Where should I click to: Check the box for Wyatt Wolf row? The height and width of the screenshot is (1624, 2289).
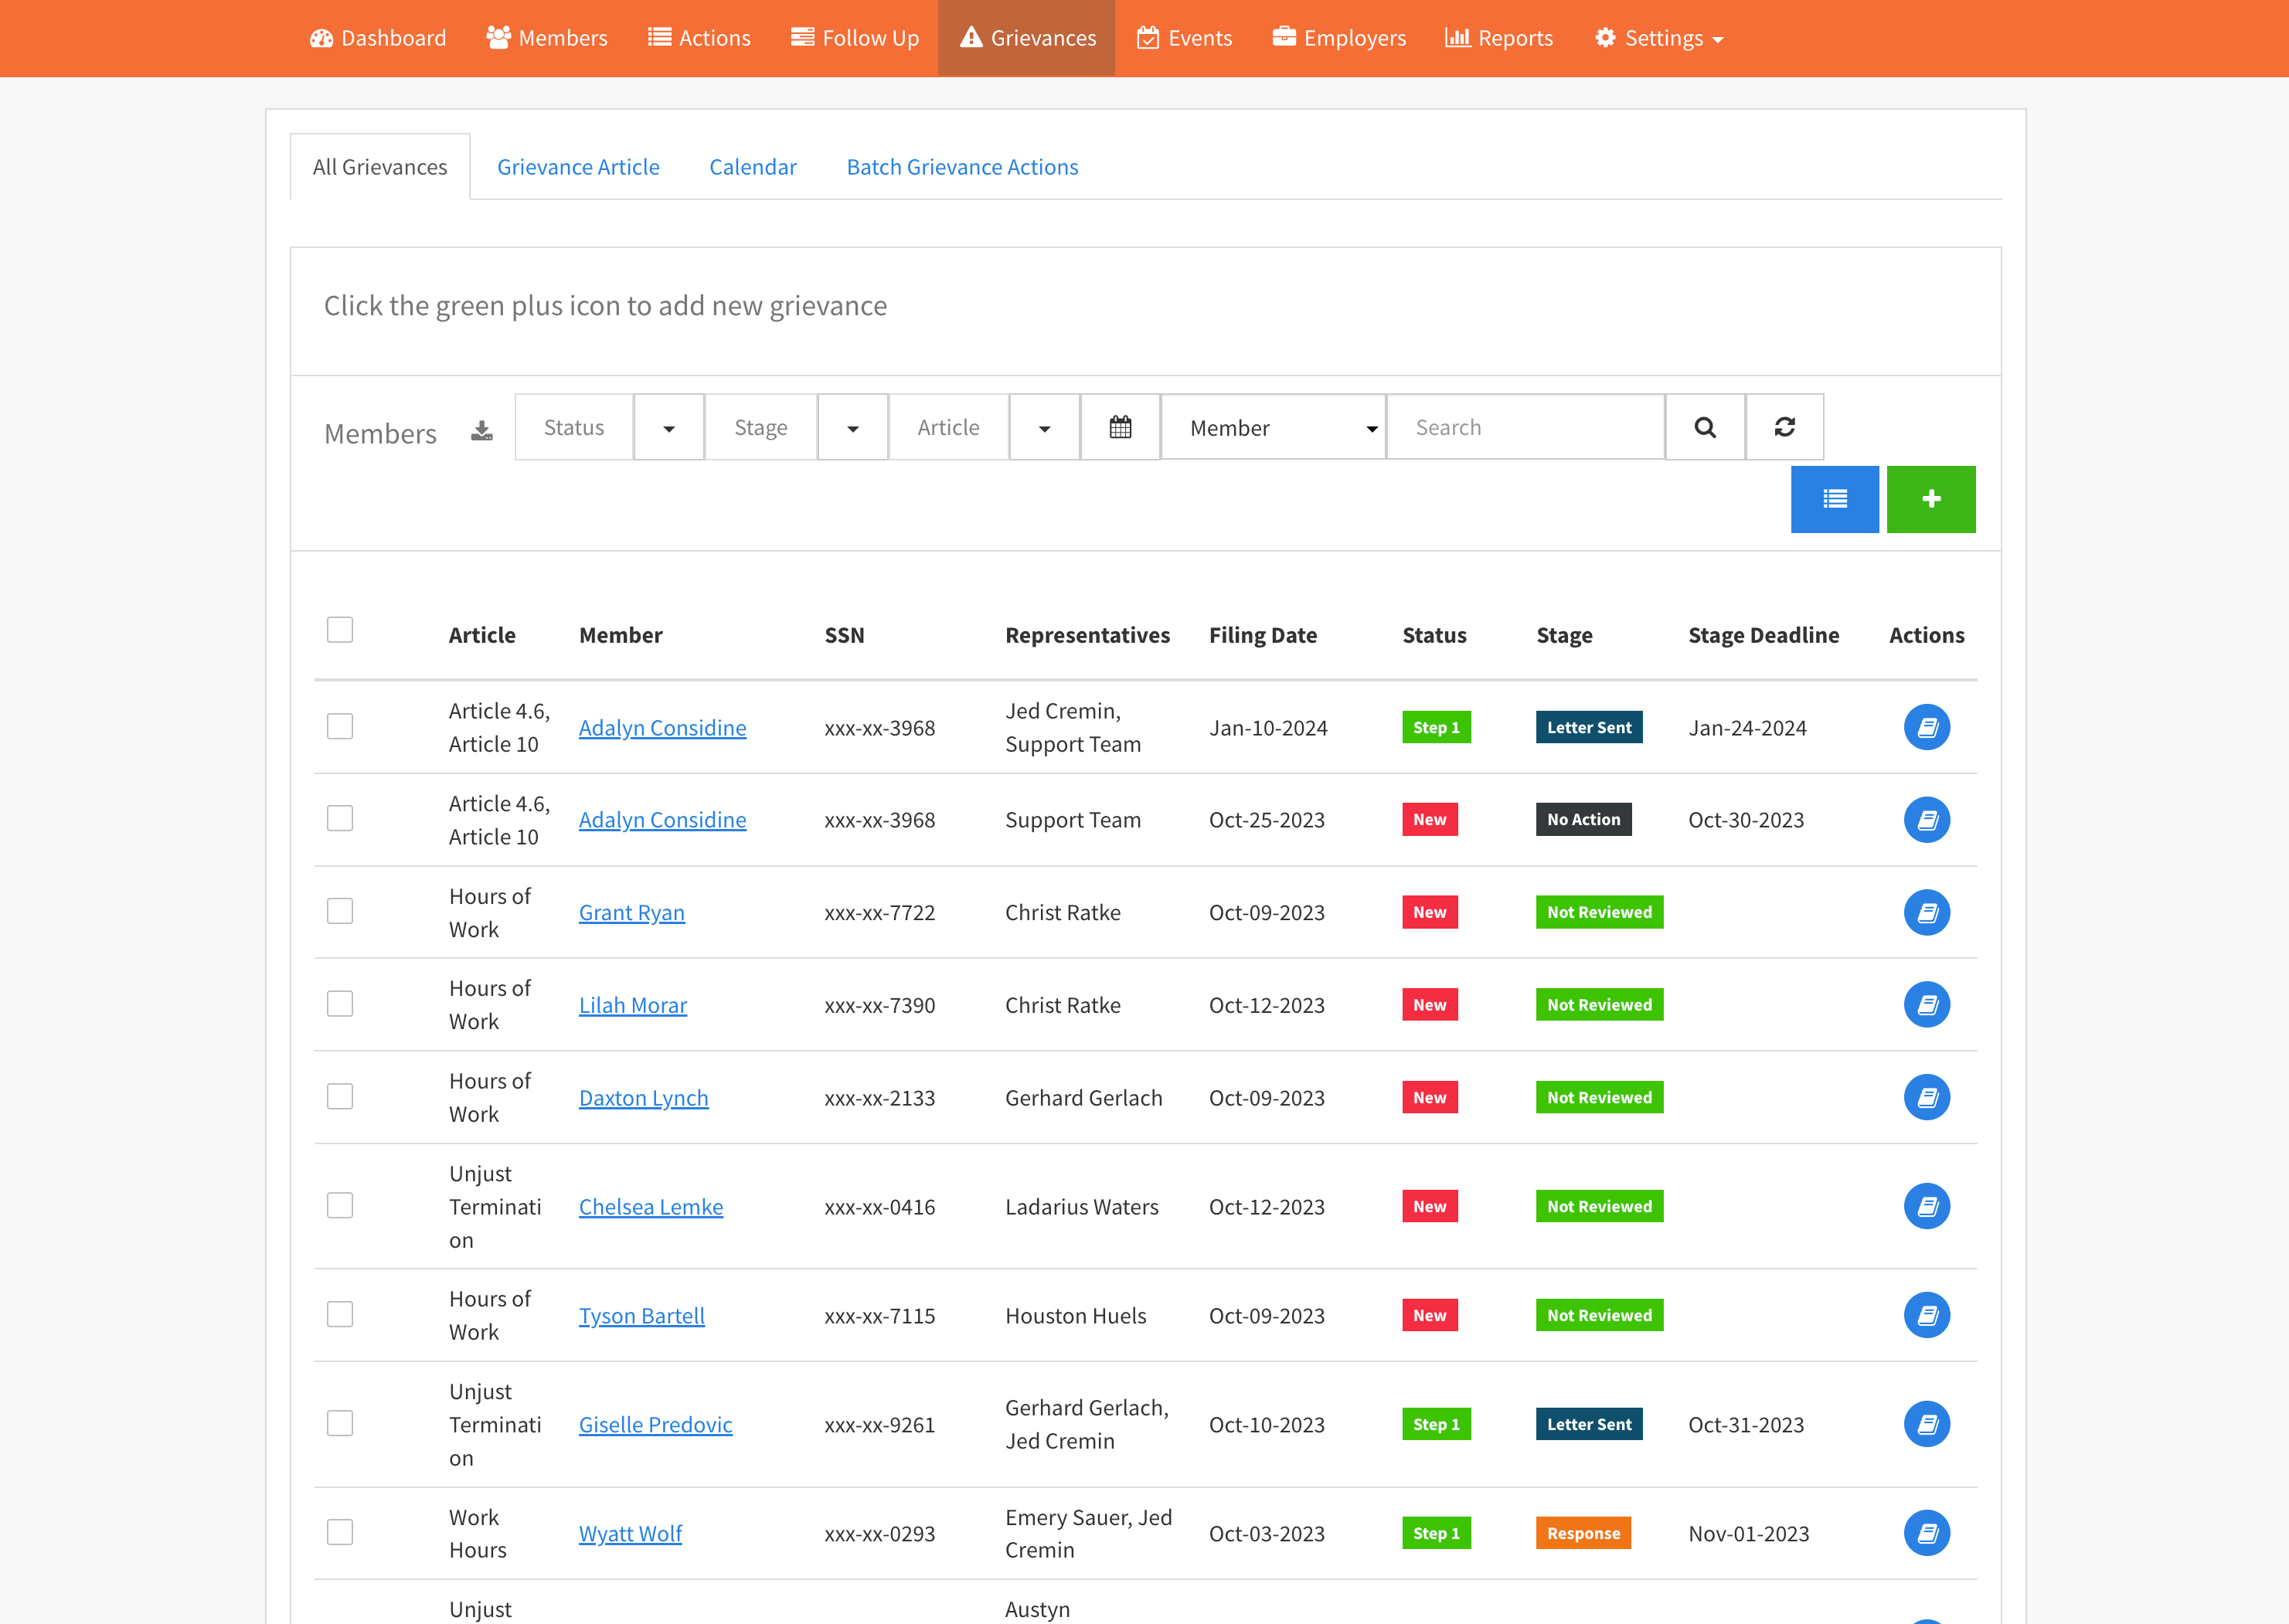tap(340, 1532)
